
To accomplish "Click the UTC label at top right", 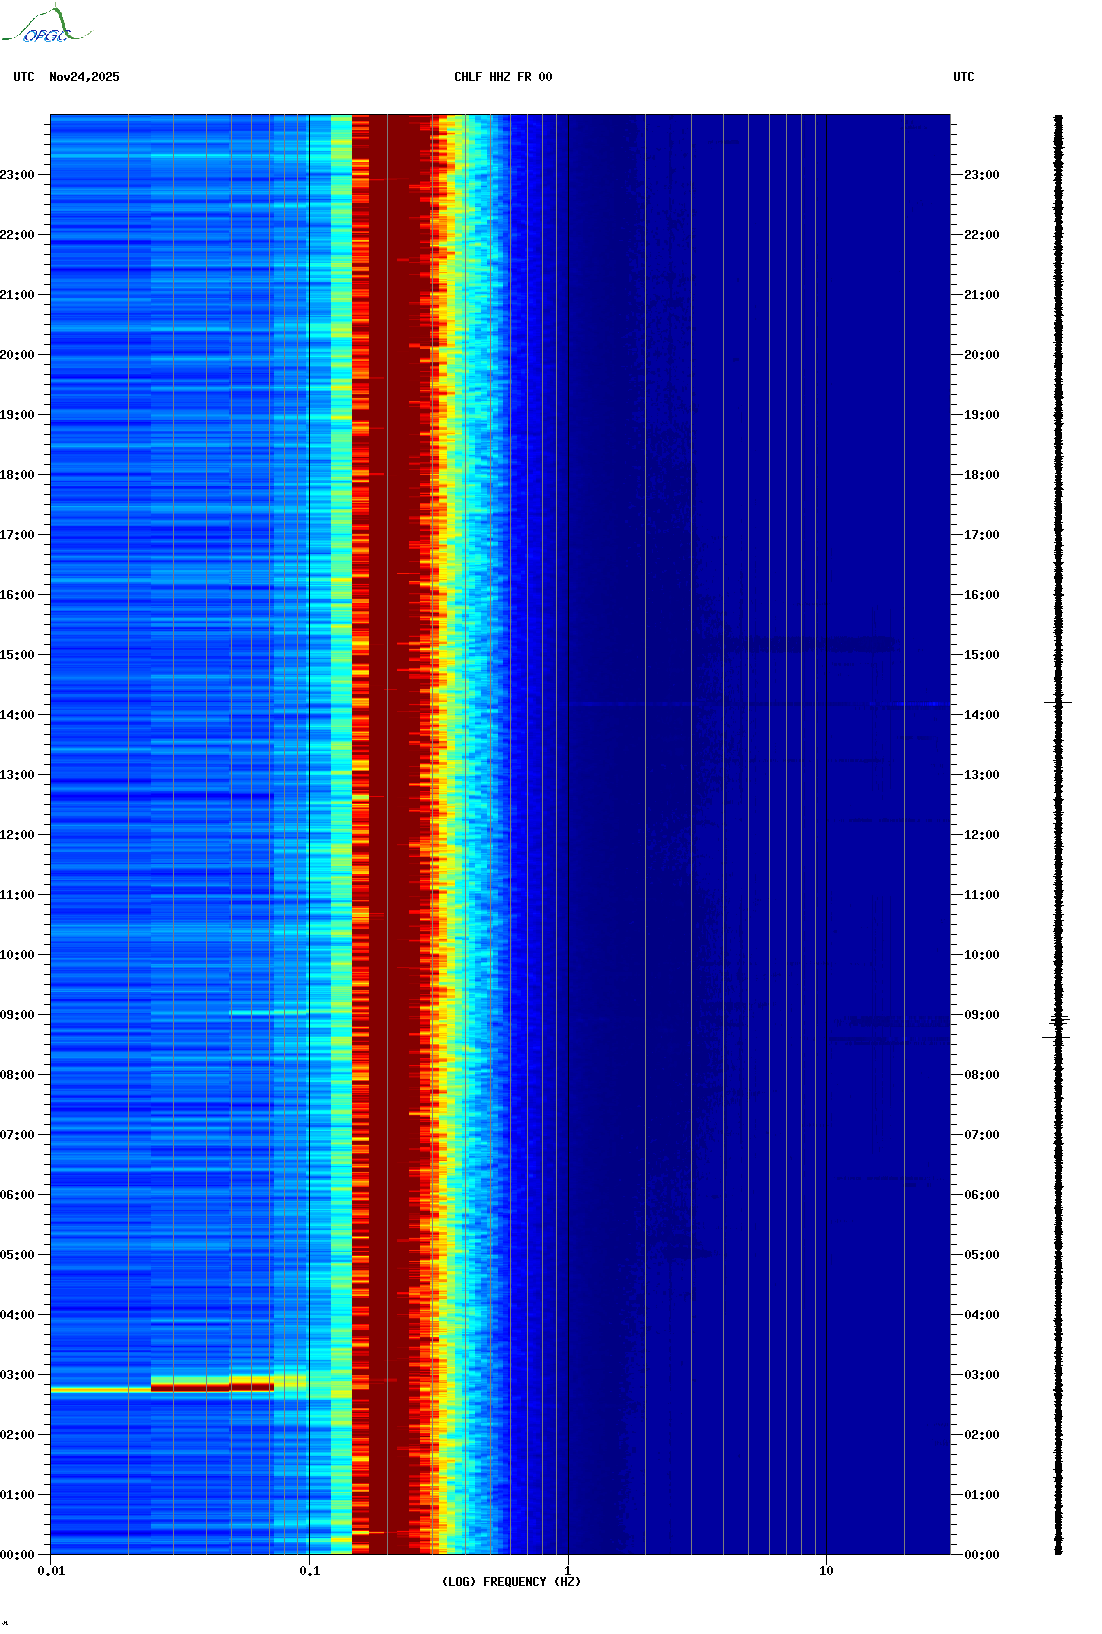I will (x=963, y=77).
